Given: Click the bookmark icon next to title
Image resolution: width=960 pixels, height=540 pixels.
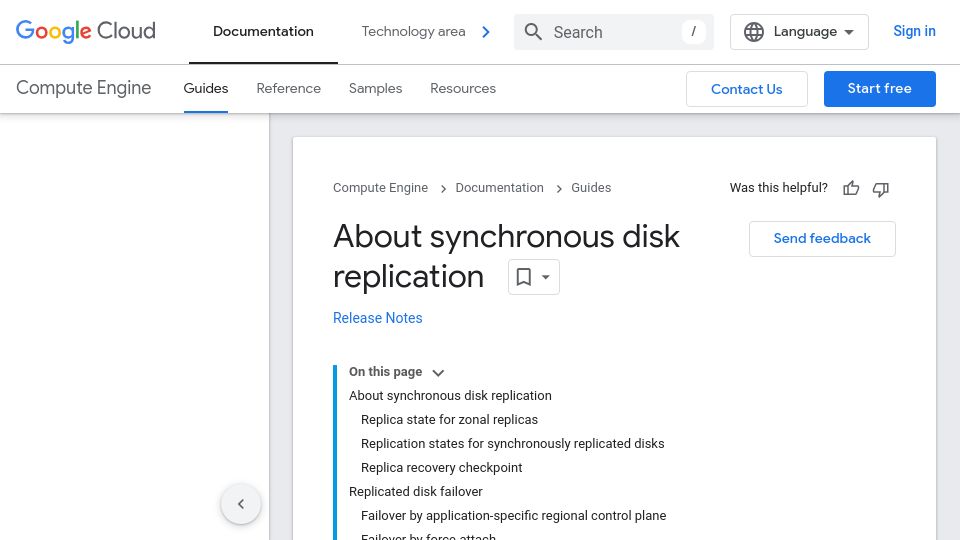Looking at the screenshot, I should point(523,277).
